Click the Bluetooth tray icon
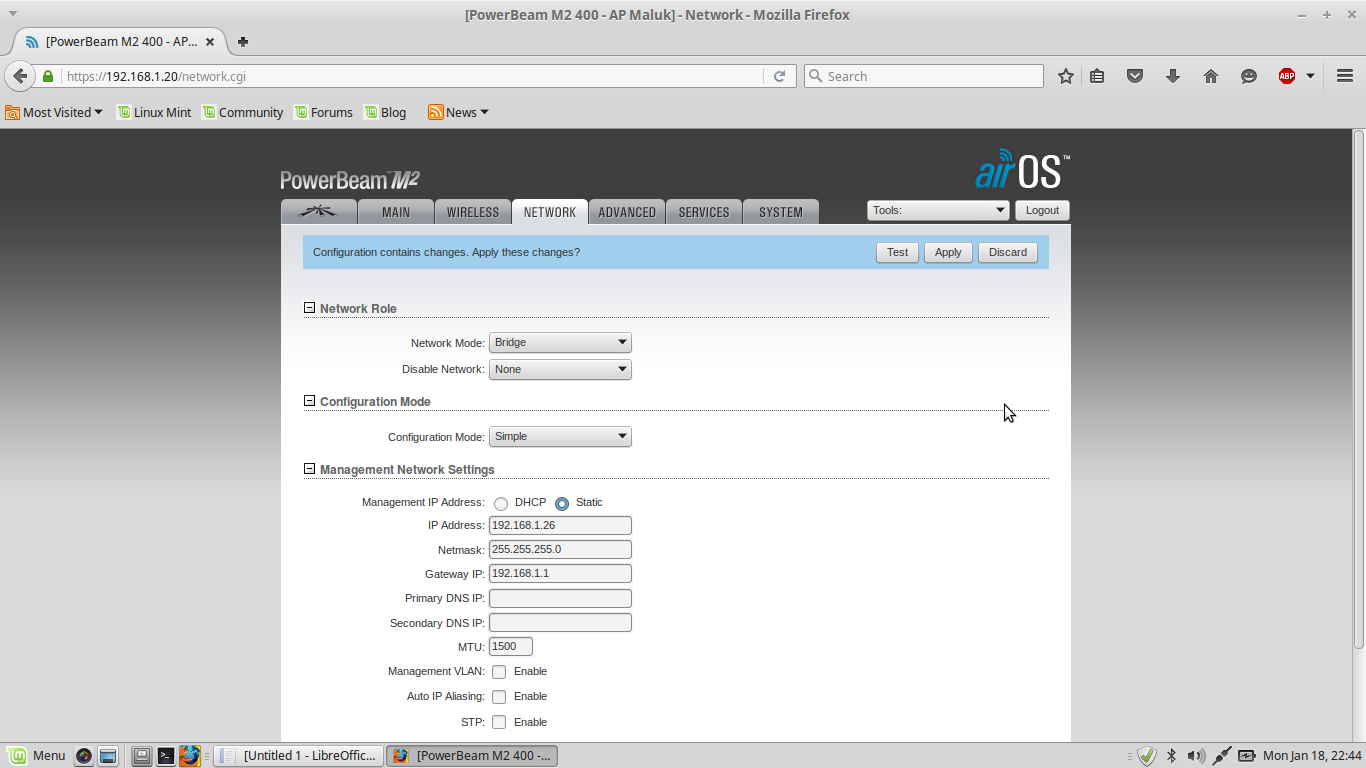Image resolution: width=1366 pixels, height=768 pixels. (x=1171, y=756)
